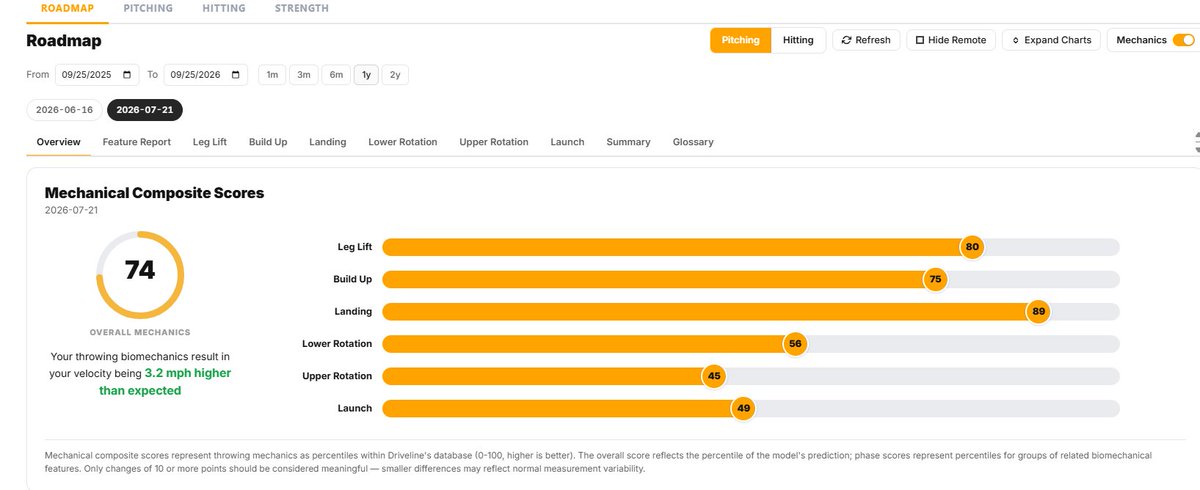Switch to the Glossary tab
Image resolution: width=1200 pixels, height=490 pixels.
click(x=693, y=142)
